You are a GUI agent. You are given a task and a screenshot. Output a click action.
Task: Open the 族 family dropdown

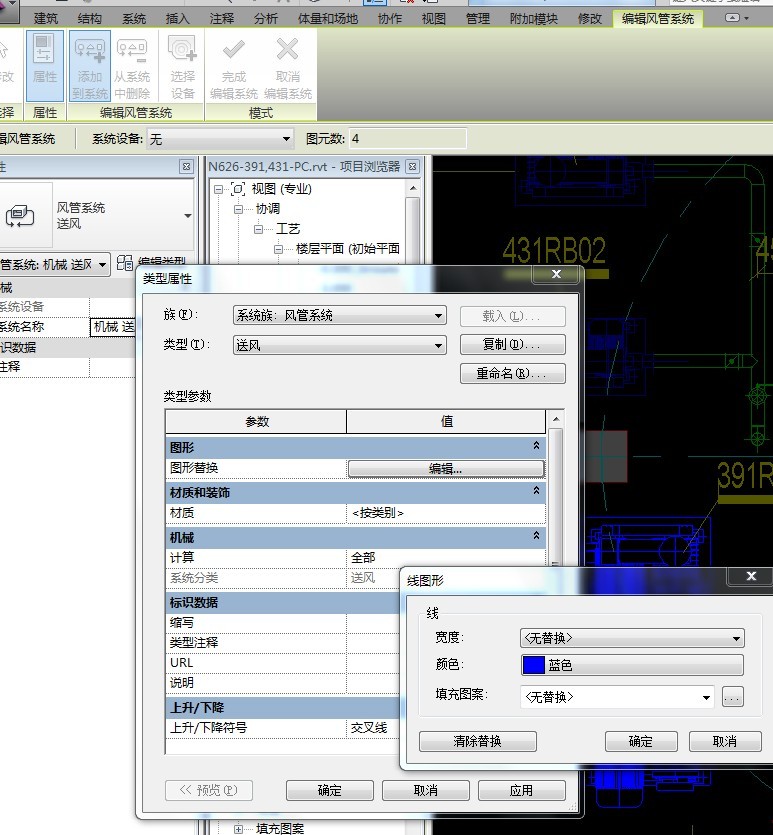point(339,316)
